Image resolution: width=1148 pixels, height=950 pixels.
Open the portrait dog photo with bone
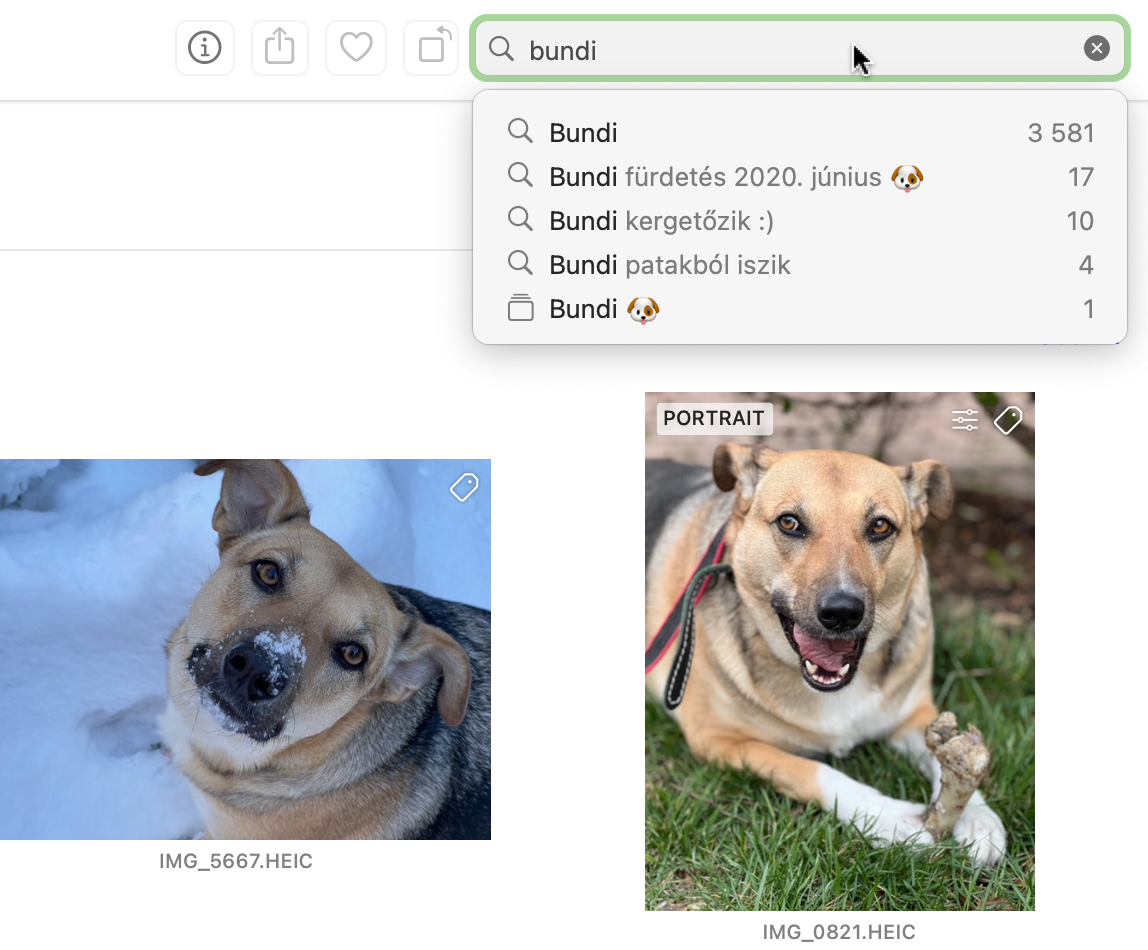point(840,651)
